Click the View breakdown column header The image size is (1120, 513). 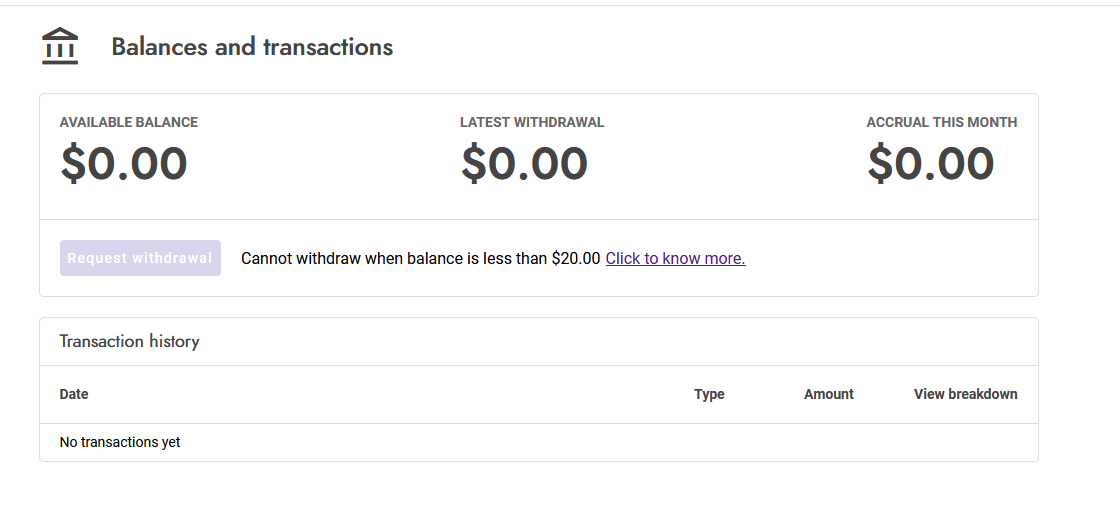click(x=965, y=394)
